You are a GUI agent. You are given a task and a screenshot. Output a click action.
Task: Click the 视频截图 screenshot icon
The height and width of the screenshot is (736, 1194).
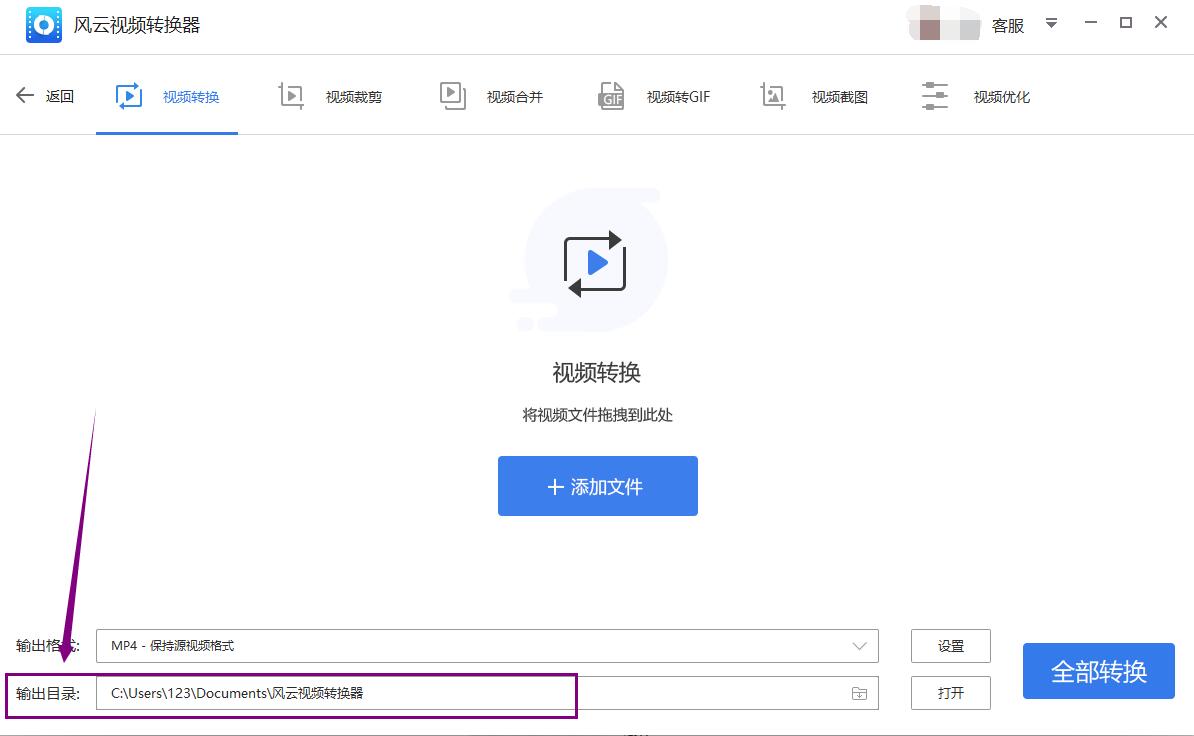click(x=772, y=96)
